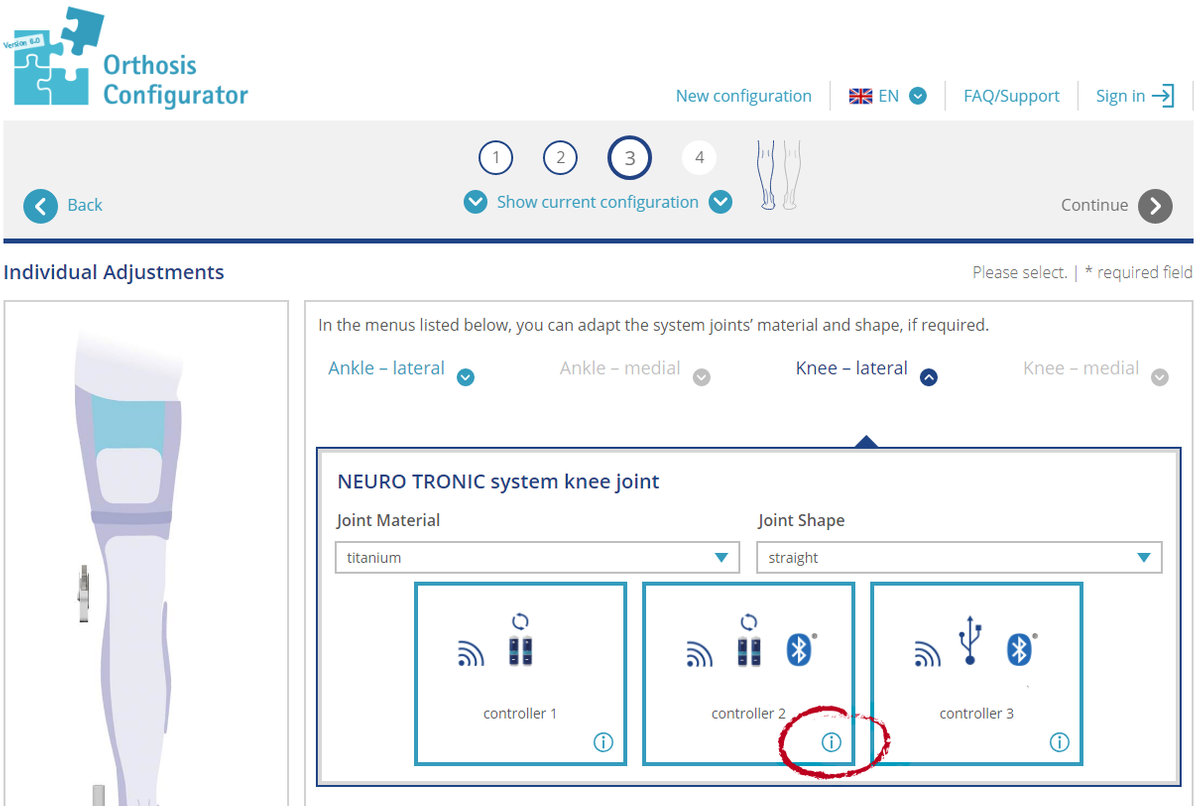This screenshot has width=1200, height=806.
Task: Click the Continue arrow circle icon
Action: point(1155,206)
